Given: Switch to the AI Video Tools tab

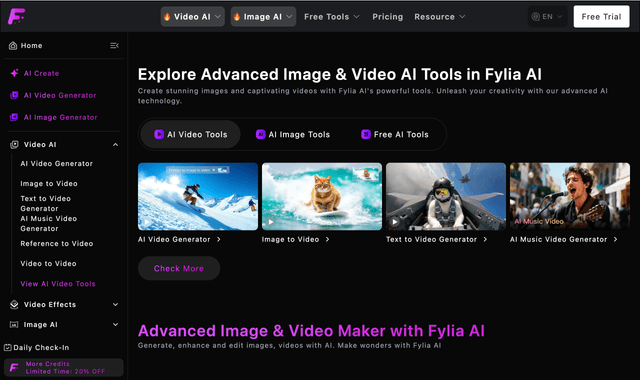Looking at the screenshot, I should pos(190,134).
